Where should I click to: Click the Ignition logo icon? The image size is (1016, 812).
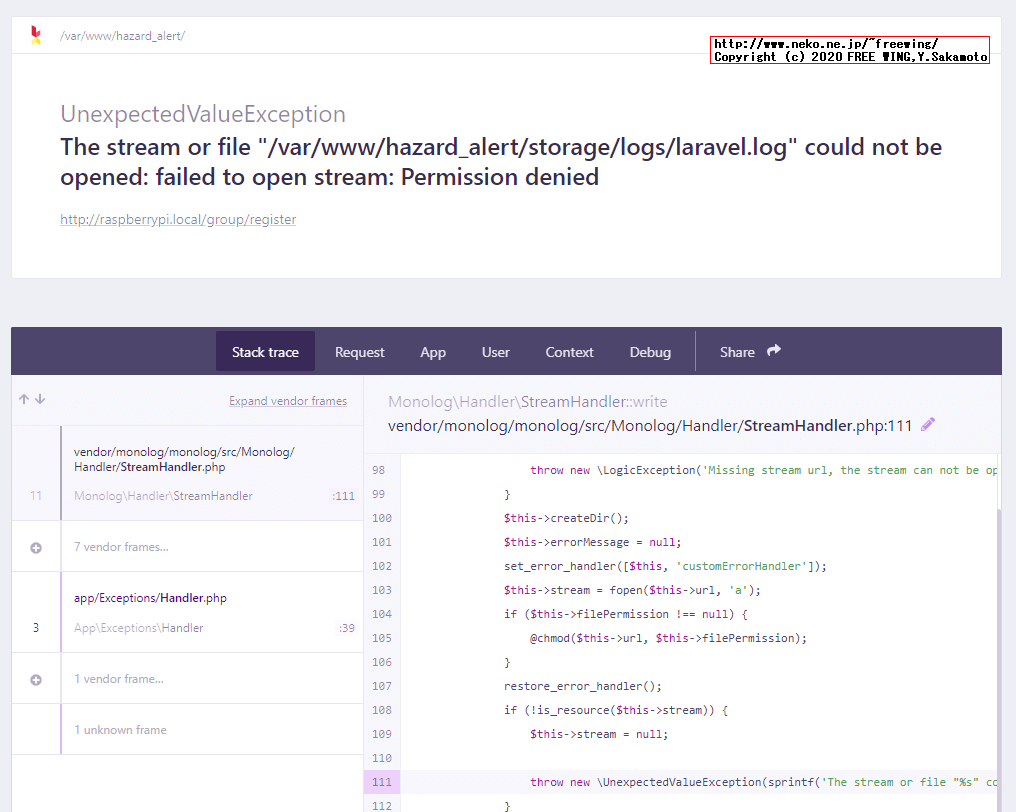(36, 35)
